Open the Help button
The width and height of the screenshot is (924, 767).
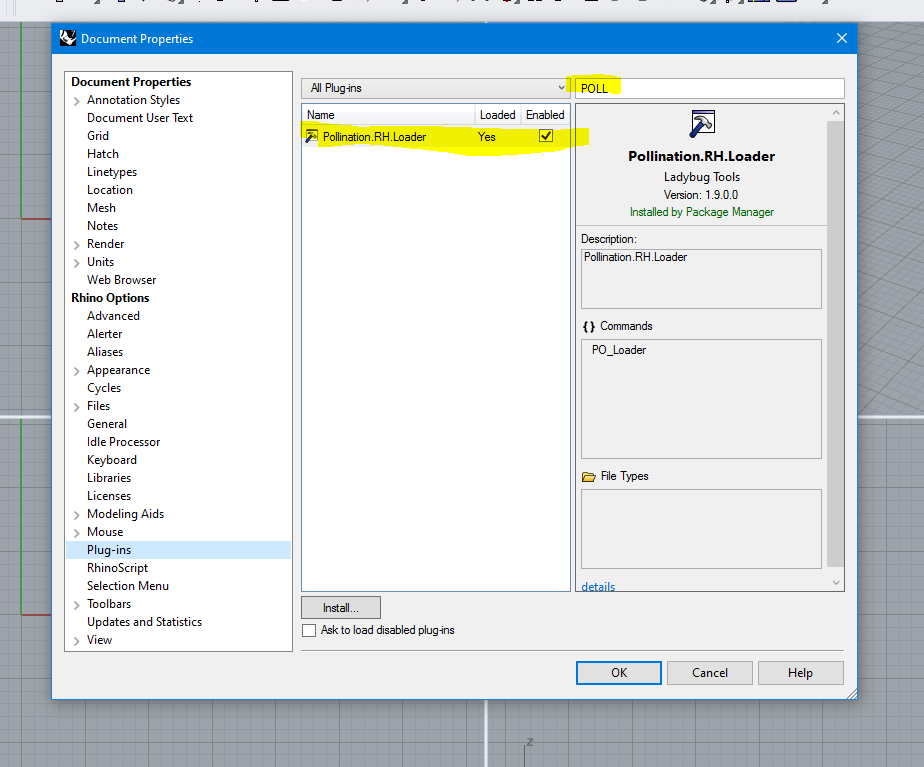[x=800, y=673]
